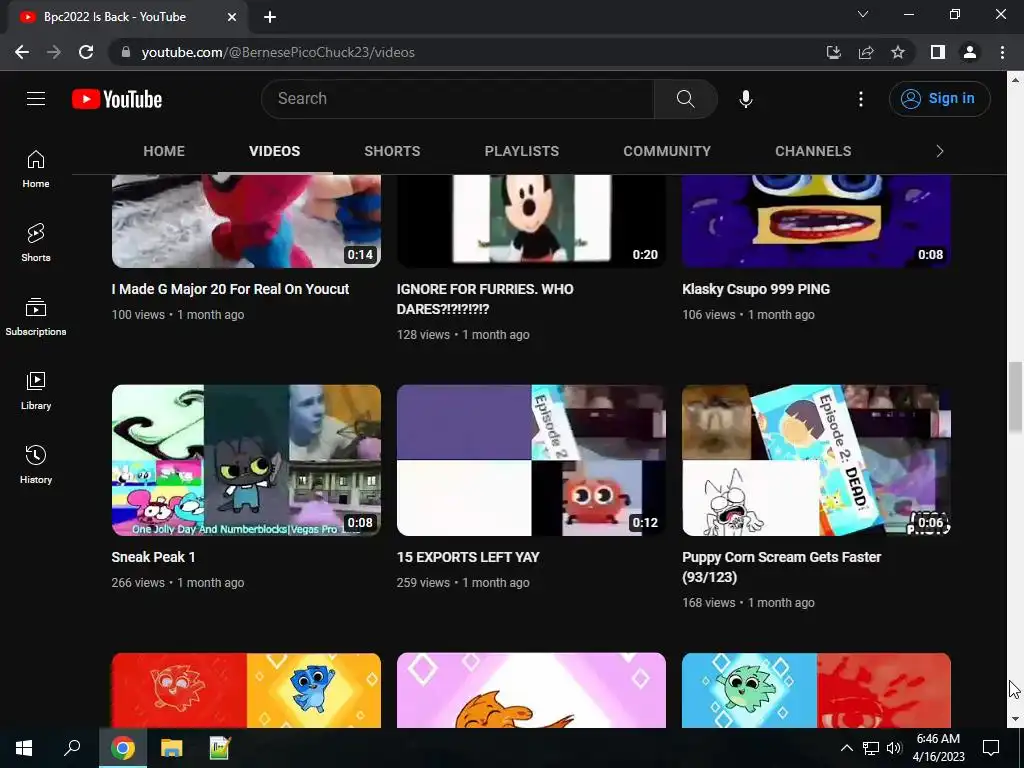Open the green notepad app in taskbar
Screen dimensions: 1024x768
coord(220,748)
